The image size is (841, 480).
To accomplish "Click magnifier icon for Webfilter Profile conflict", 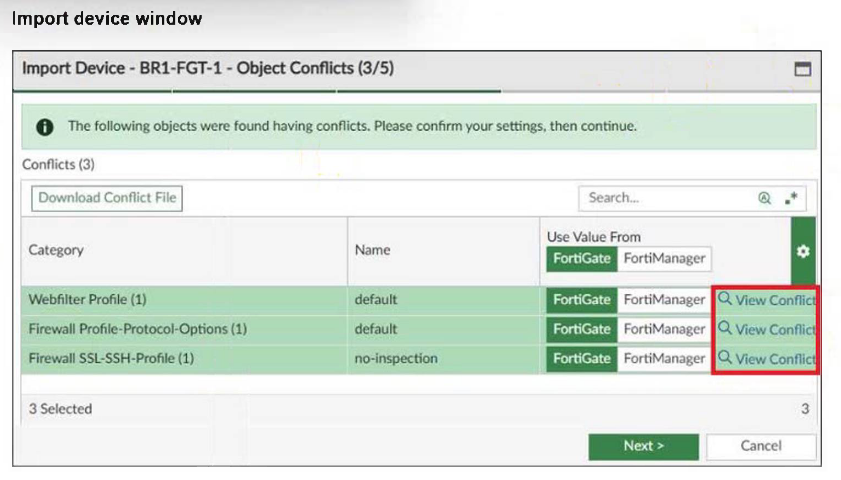I will tap(726, 299).
